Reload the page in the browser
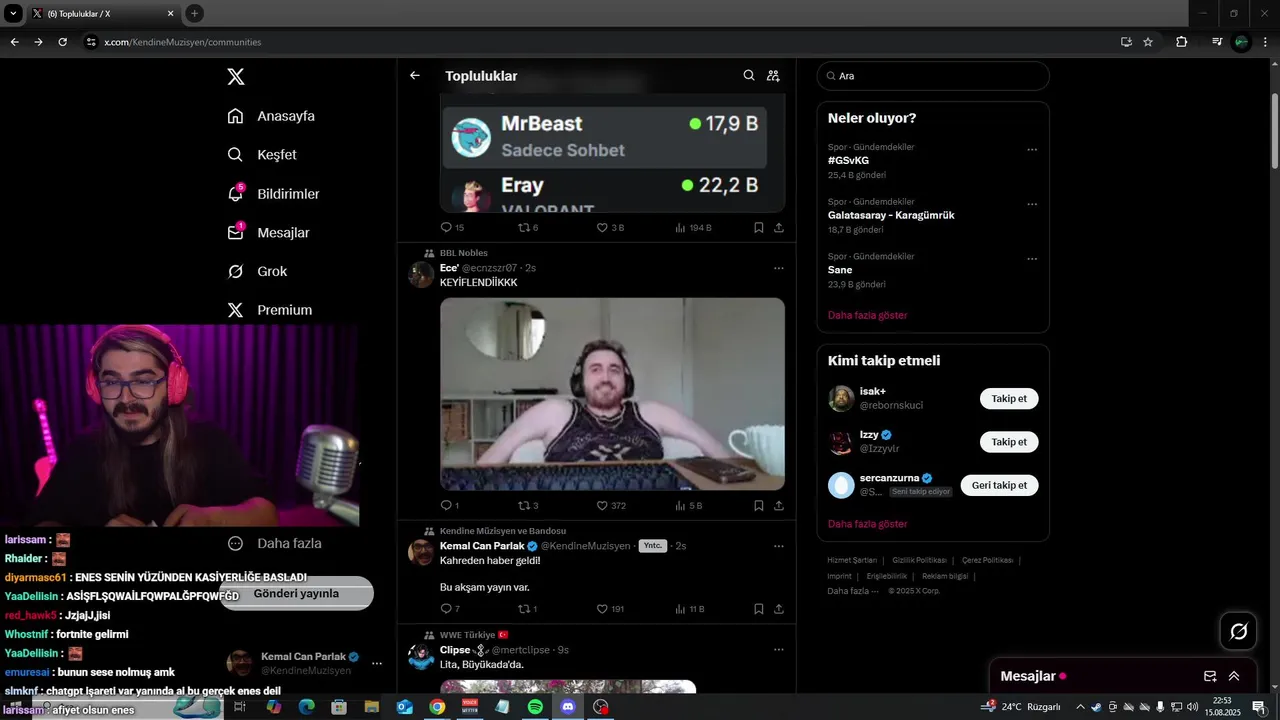The height and width of the screenshot is (720, 1280). (x=63, y=42)
